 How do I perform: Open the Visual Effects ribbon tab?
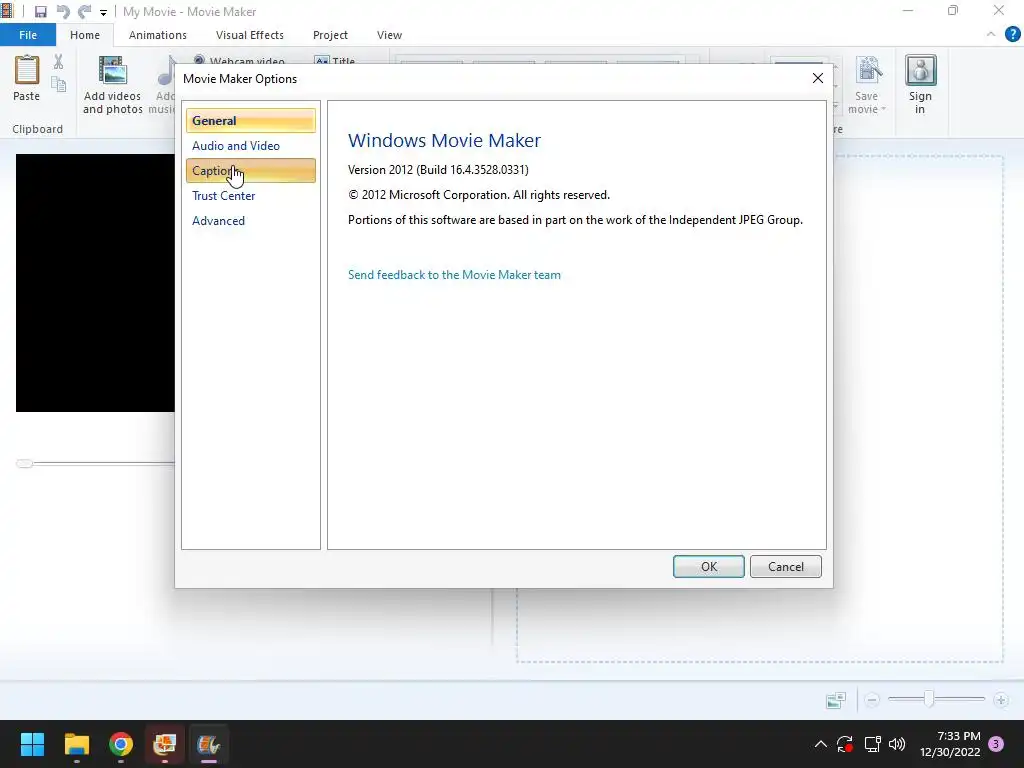tap(249, 35)
